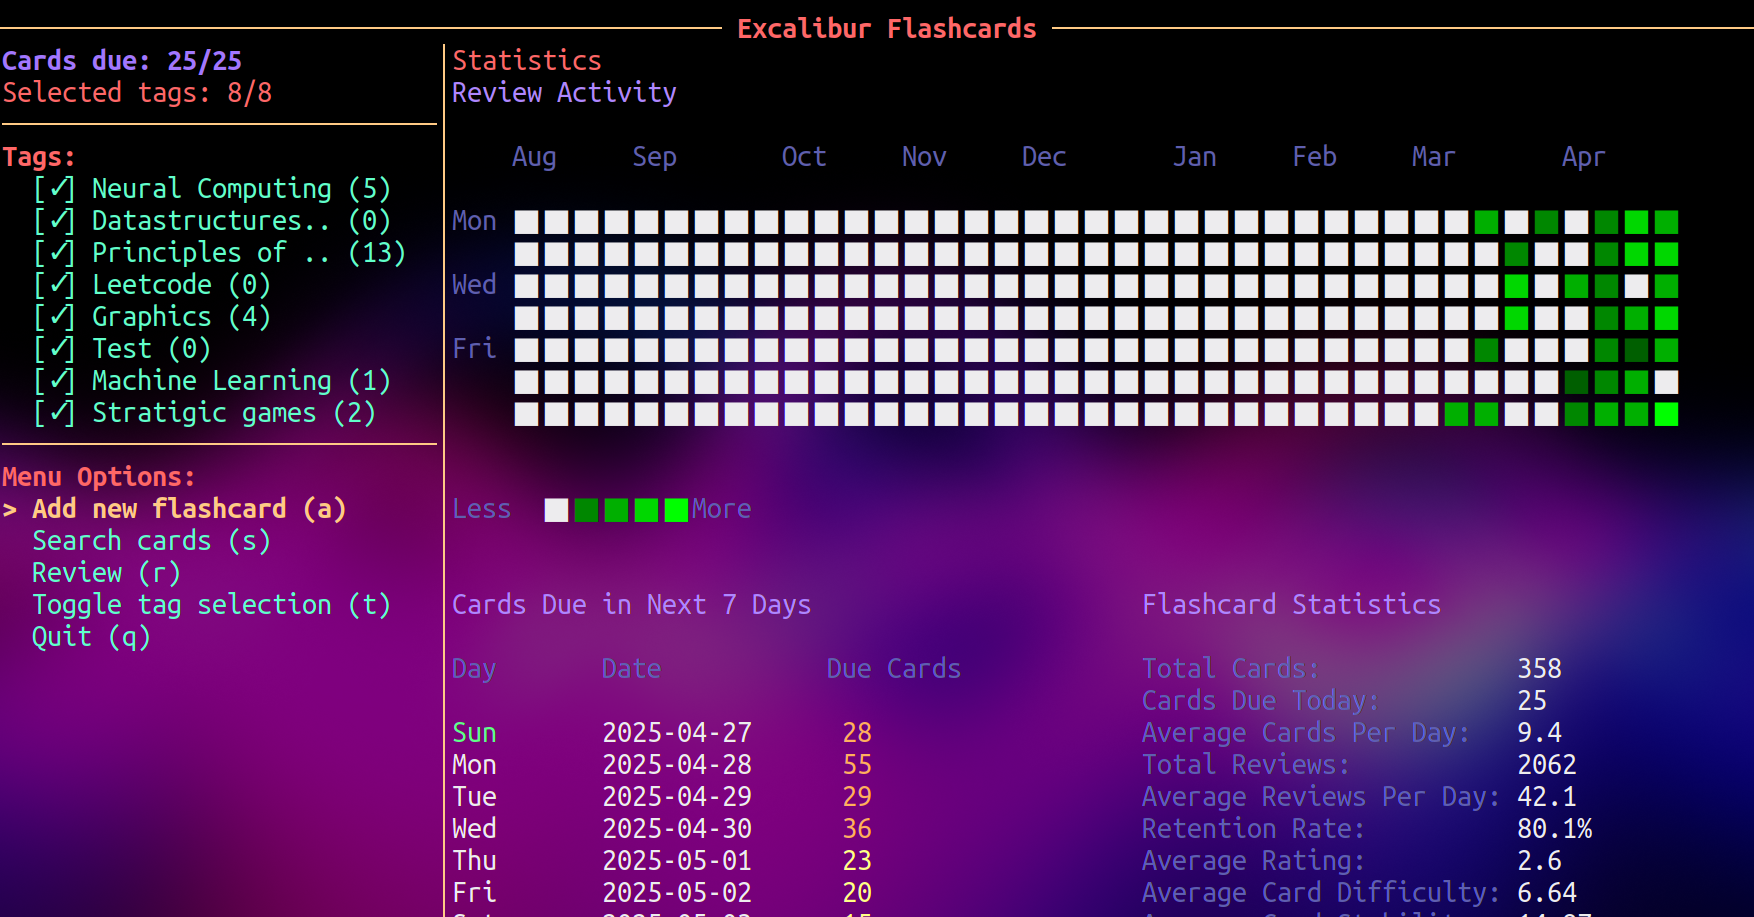Click the brightest green swatch beside More

coord(677,510)
